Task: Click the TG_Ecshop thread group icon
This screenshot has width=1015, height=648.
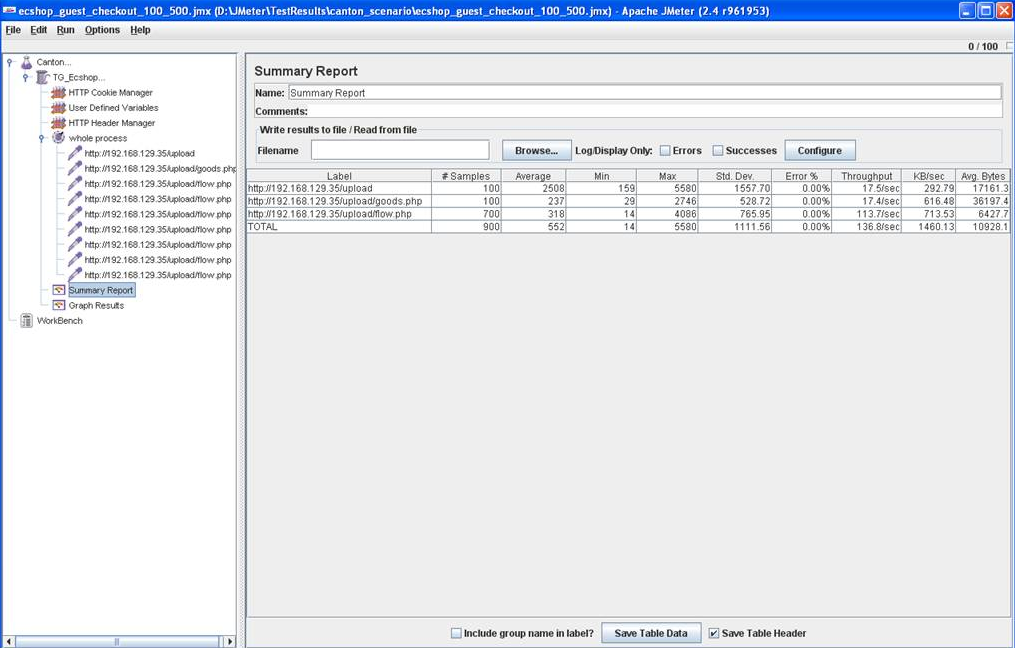Action: 43,77
